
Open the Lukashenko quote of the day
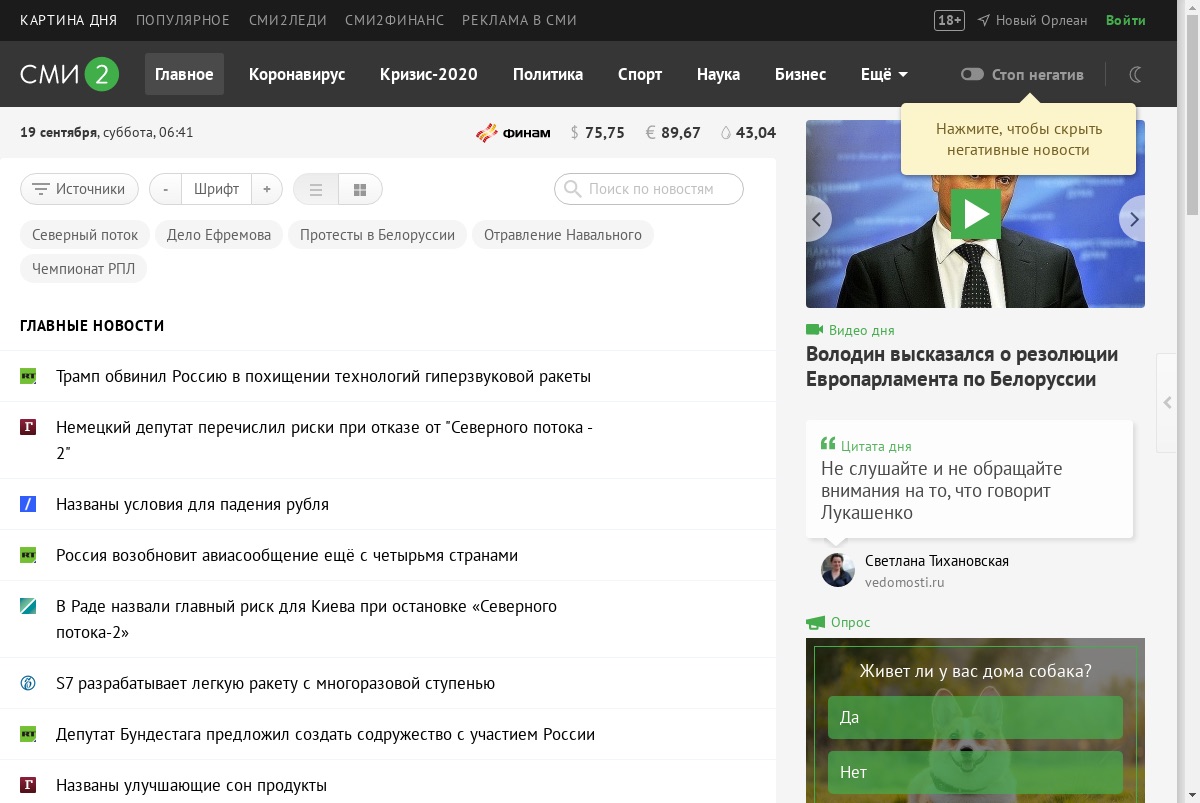(x=942, y=490)
